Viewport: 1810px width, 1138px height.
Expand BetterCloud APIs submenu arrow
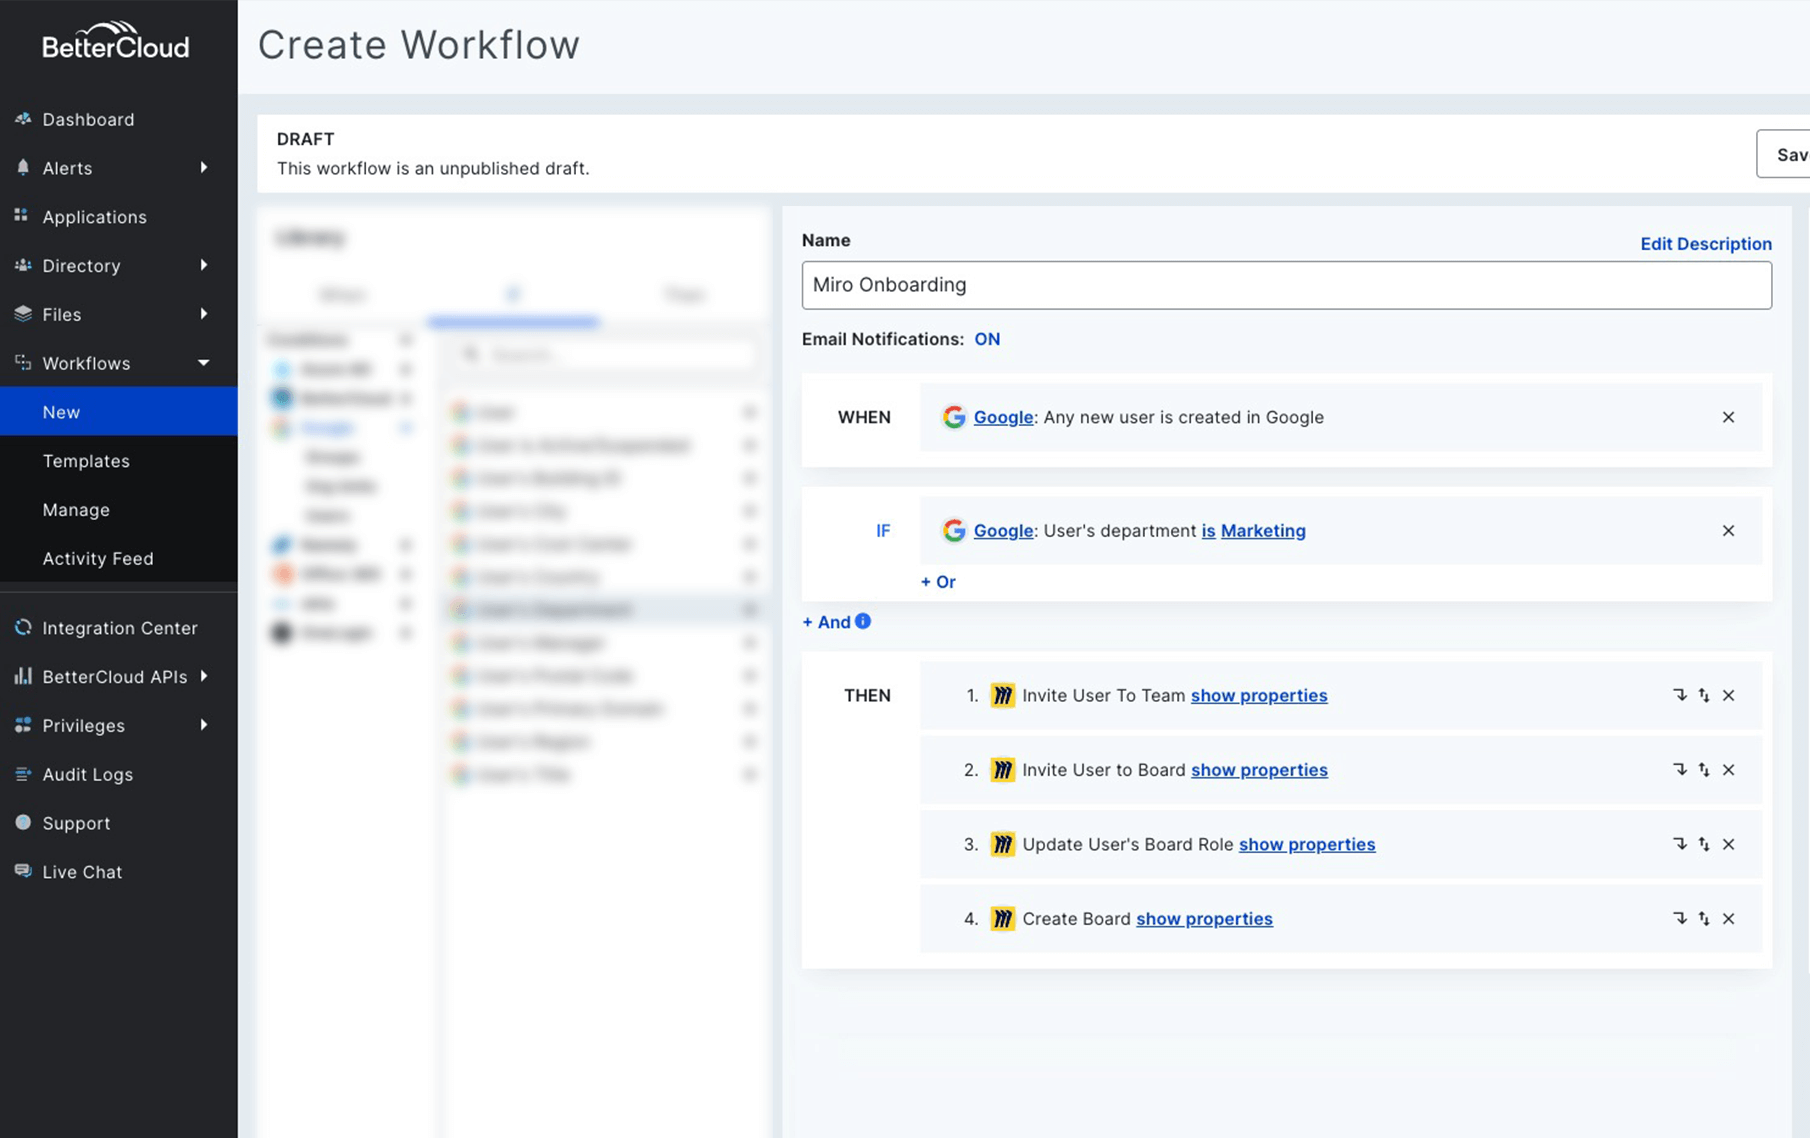click(x=204, y=675)
